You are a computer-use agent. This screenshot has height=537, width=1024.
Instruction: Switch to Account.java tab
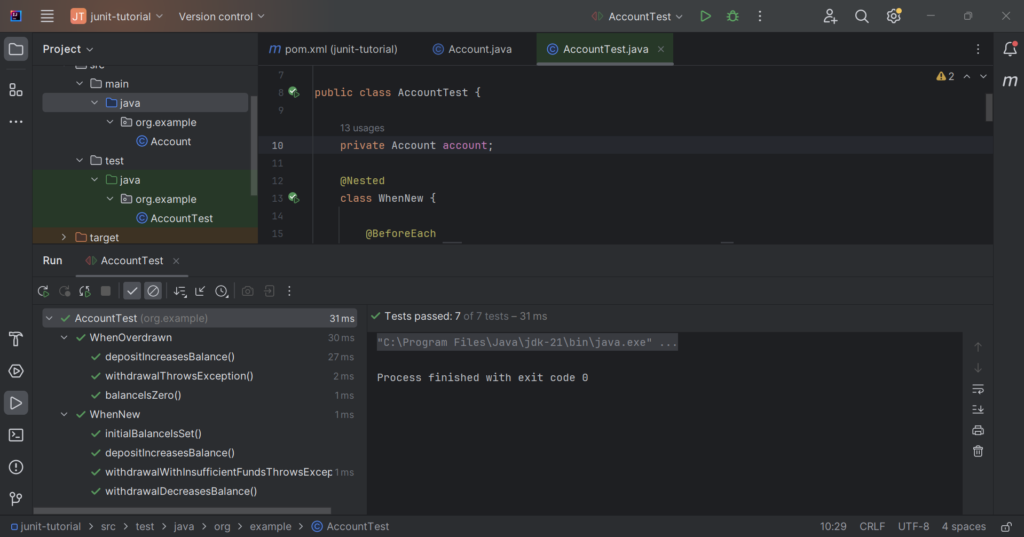(x=472, y=49)
